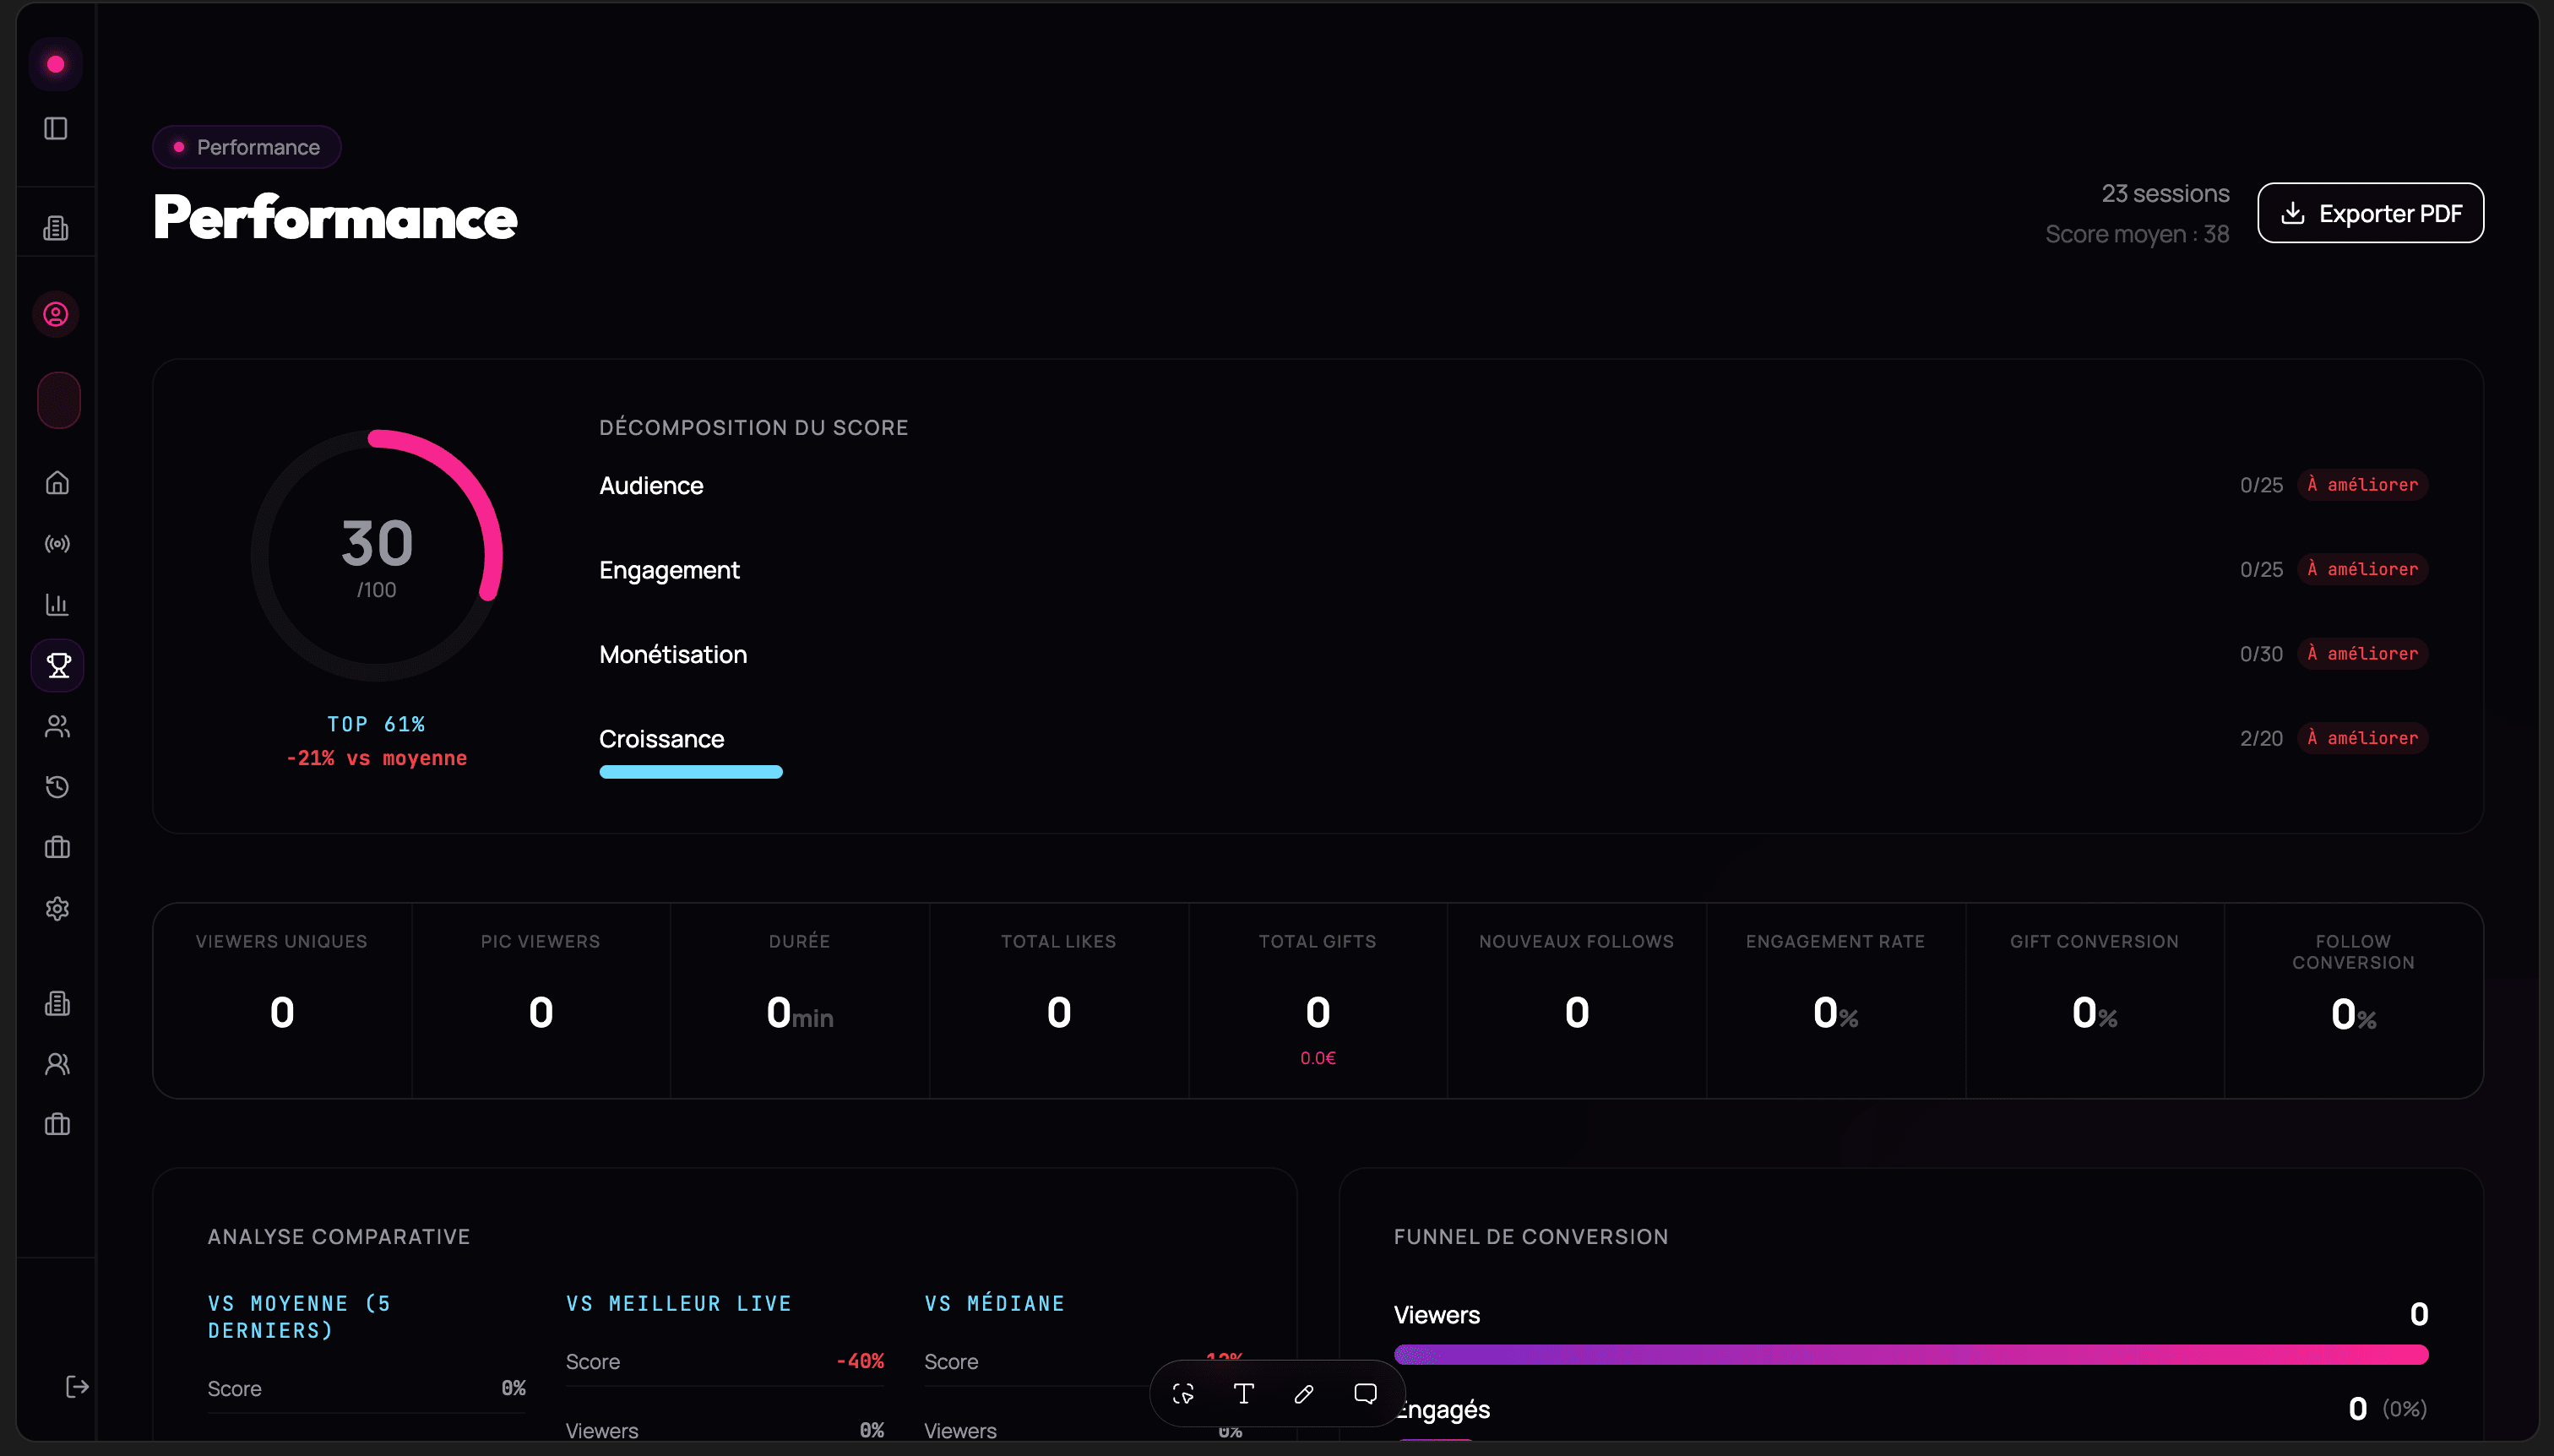This screenshot has height=1456, width=2554.
Task: Open the briefcase icon above the logout icon
Action: click(57, 1125)
